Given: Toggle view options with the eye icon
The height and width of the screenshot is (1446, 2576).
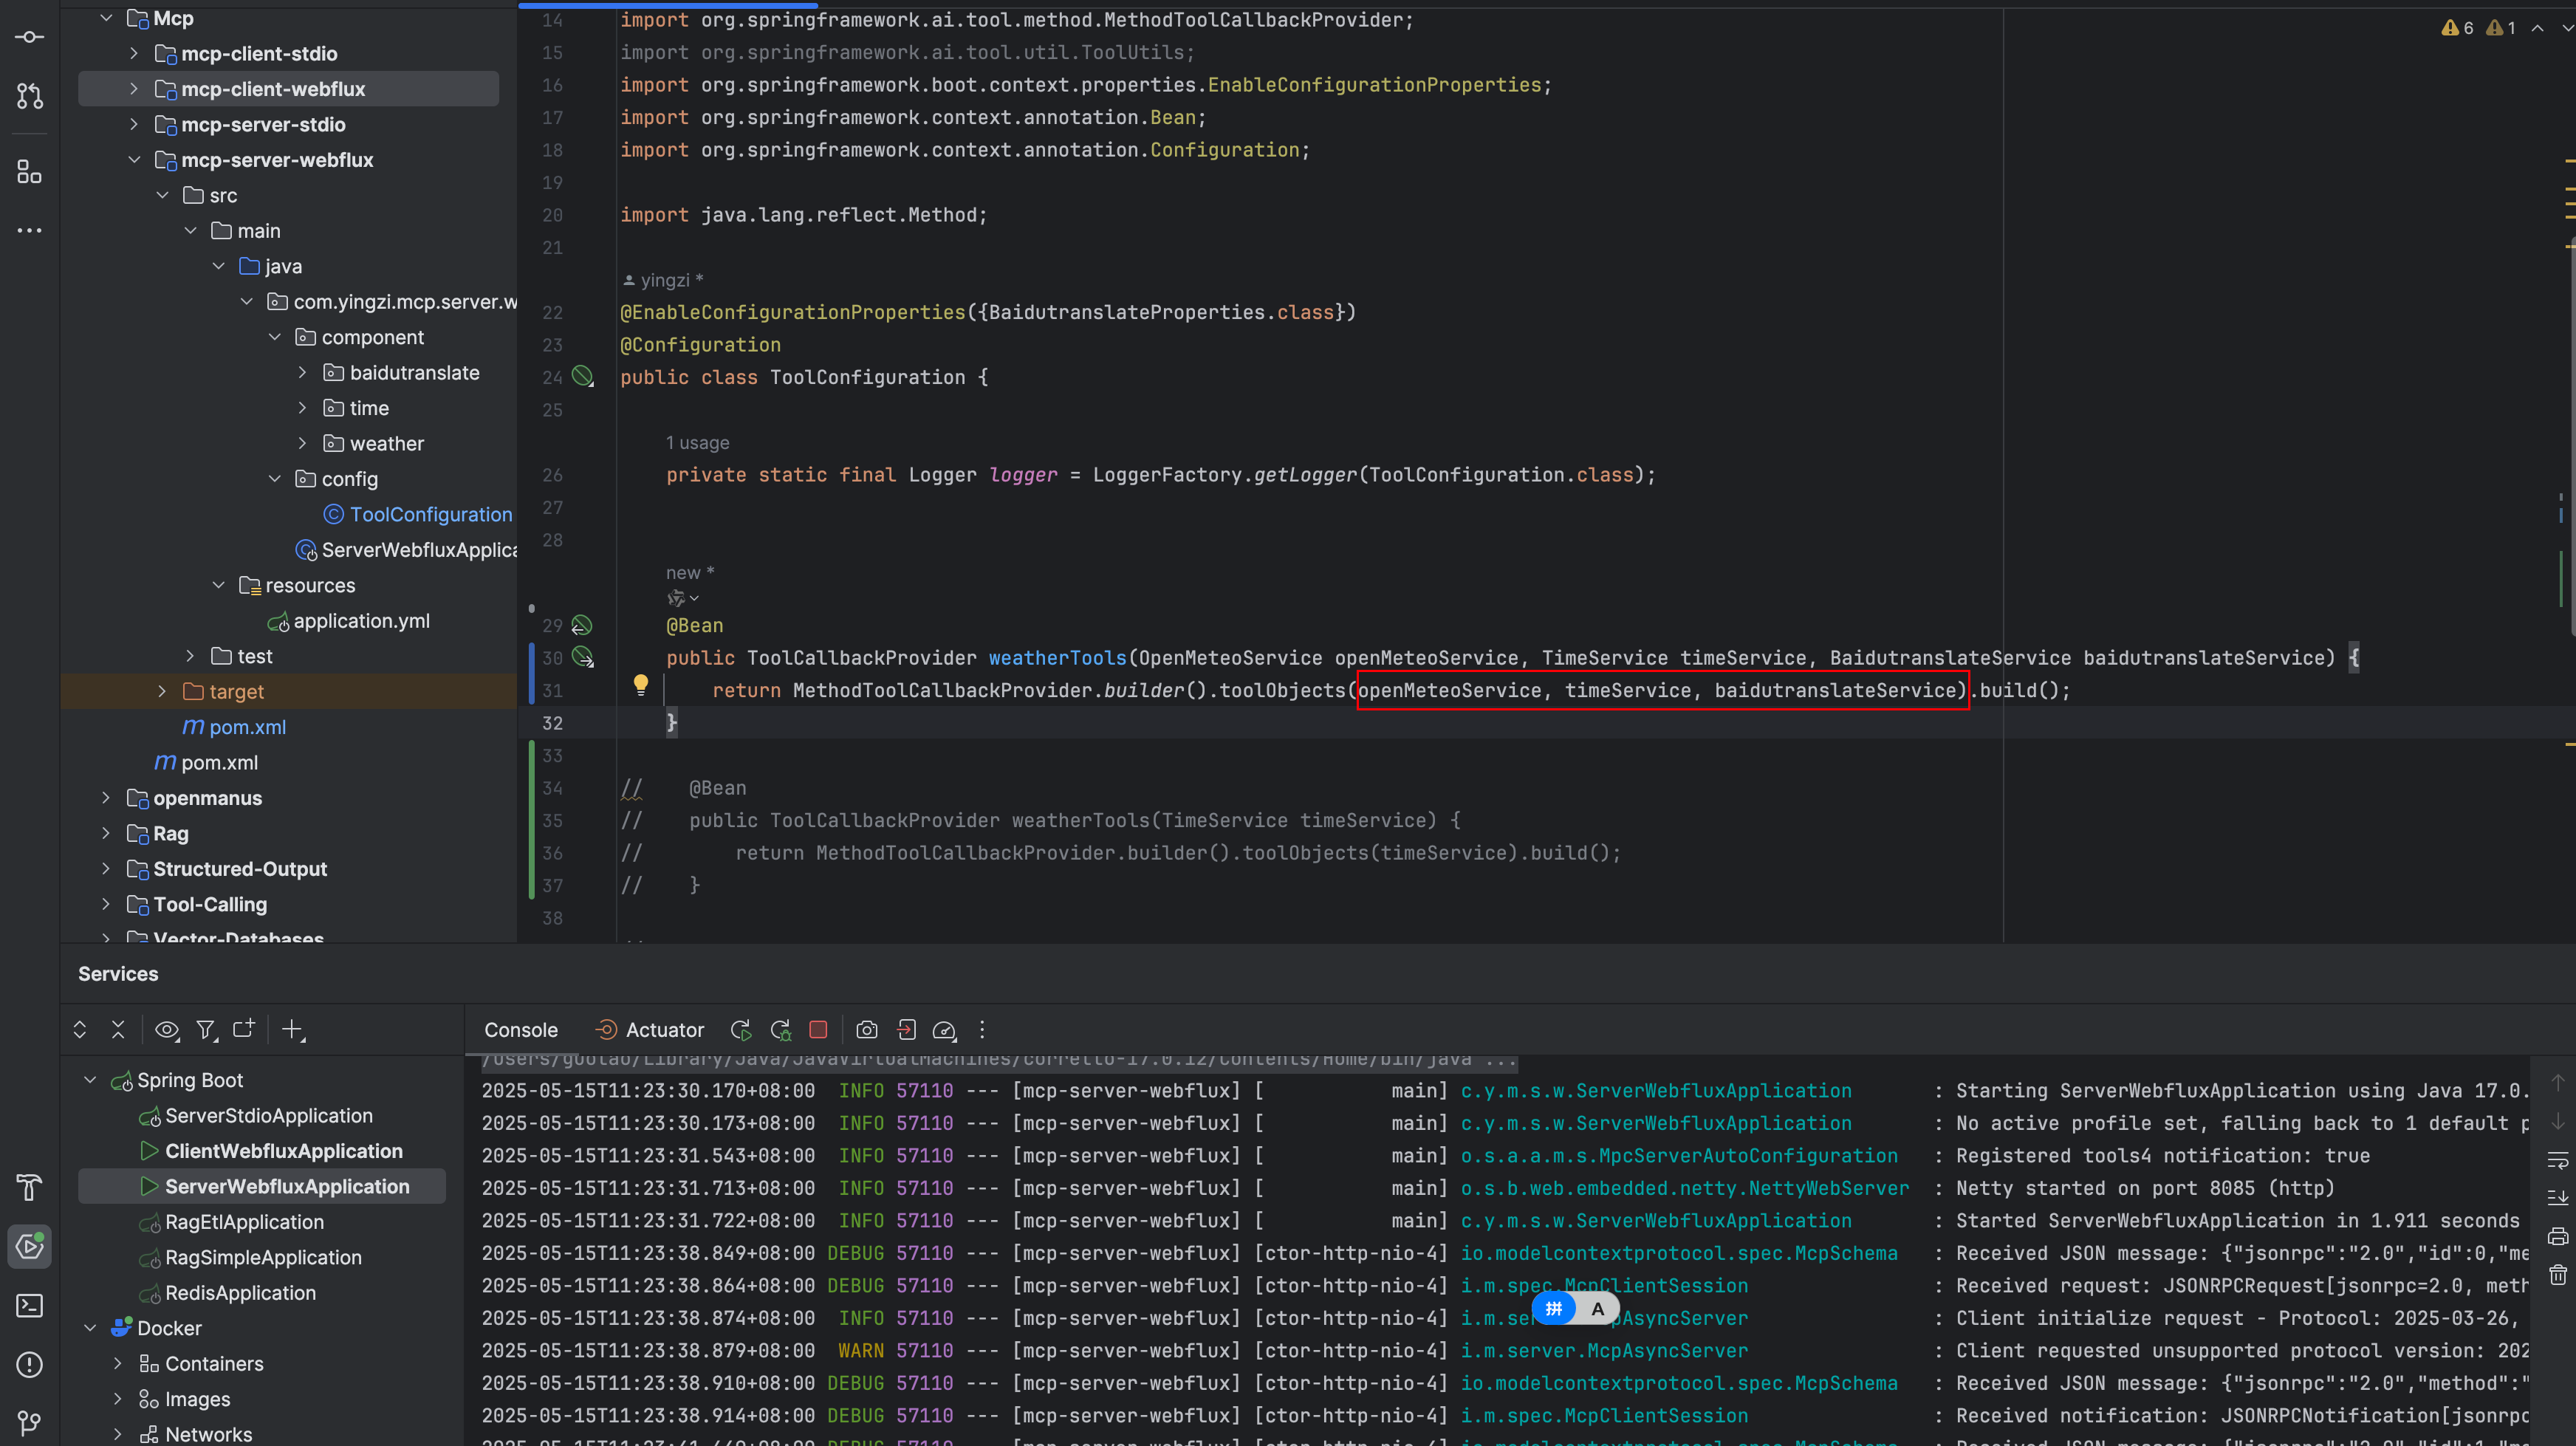Looking at the screenshot, I should click(x=167, y=1030).
